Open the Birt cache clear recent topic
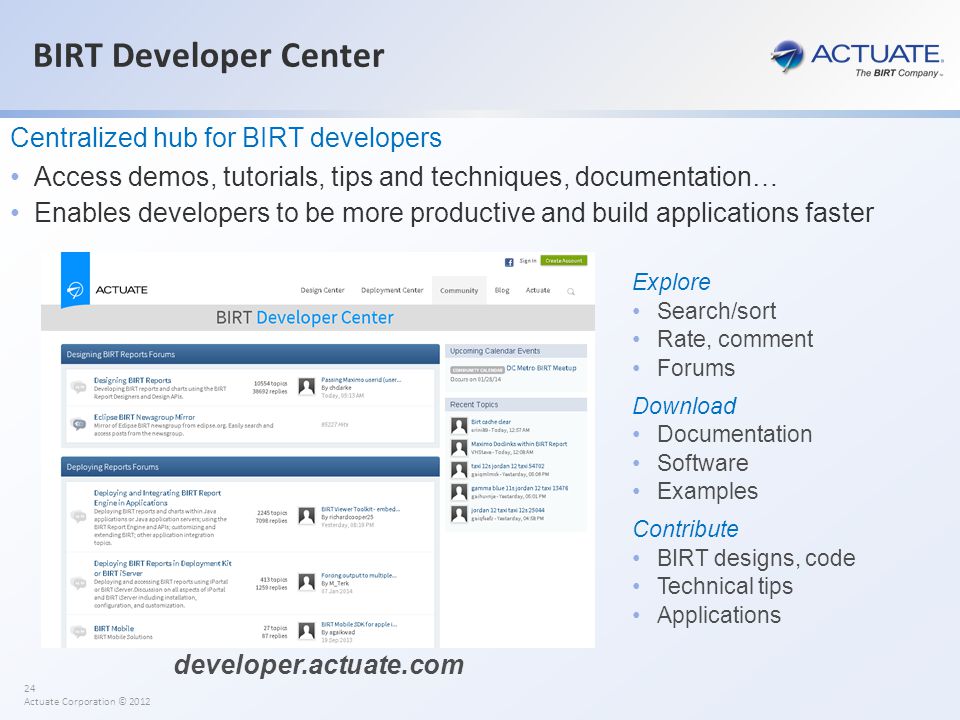 pos(490,422)
